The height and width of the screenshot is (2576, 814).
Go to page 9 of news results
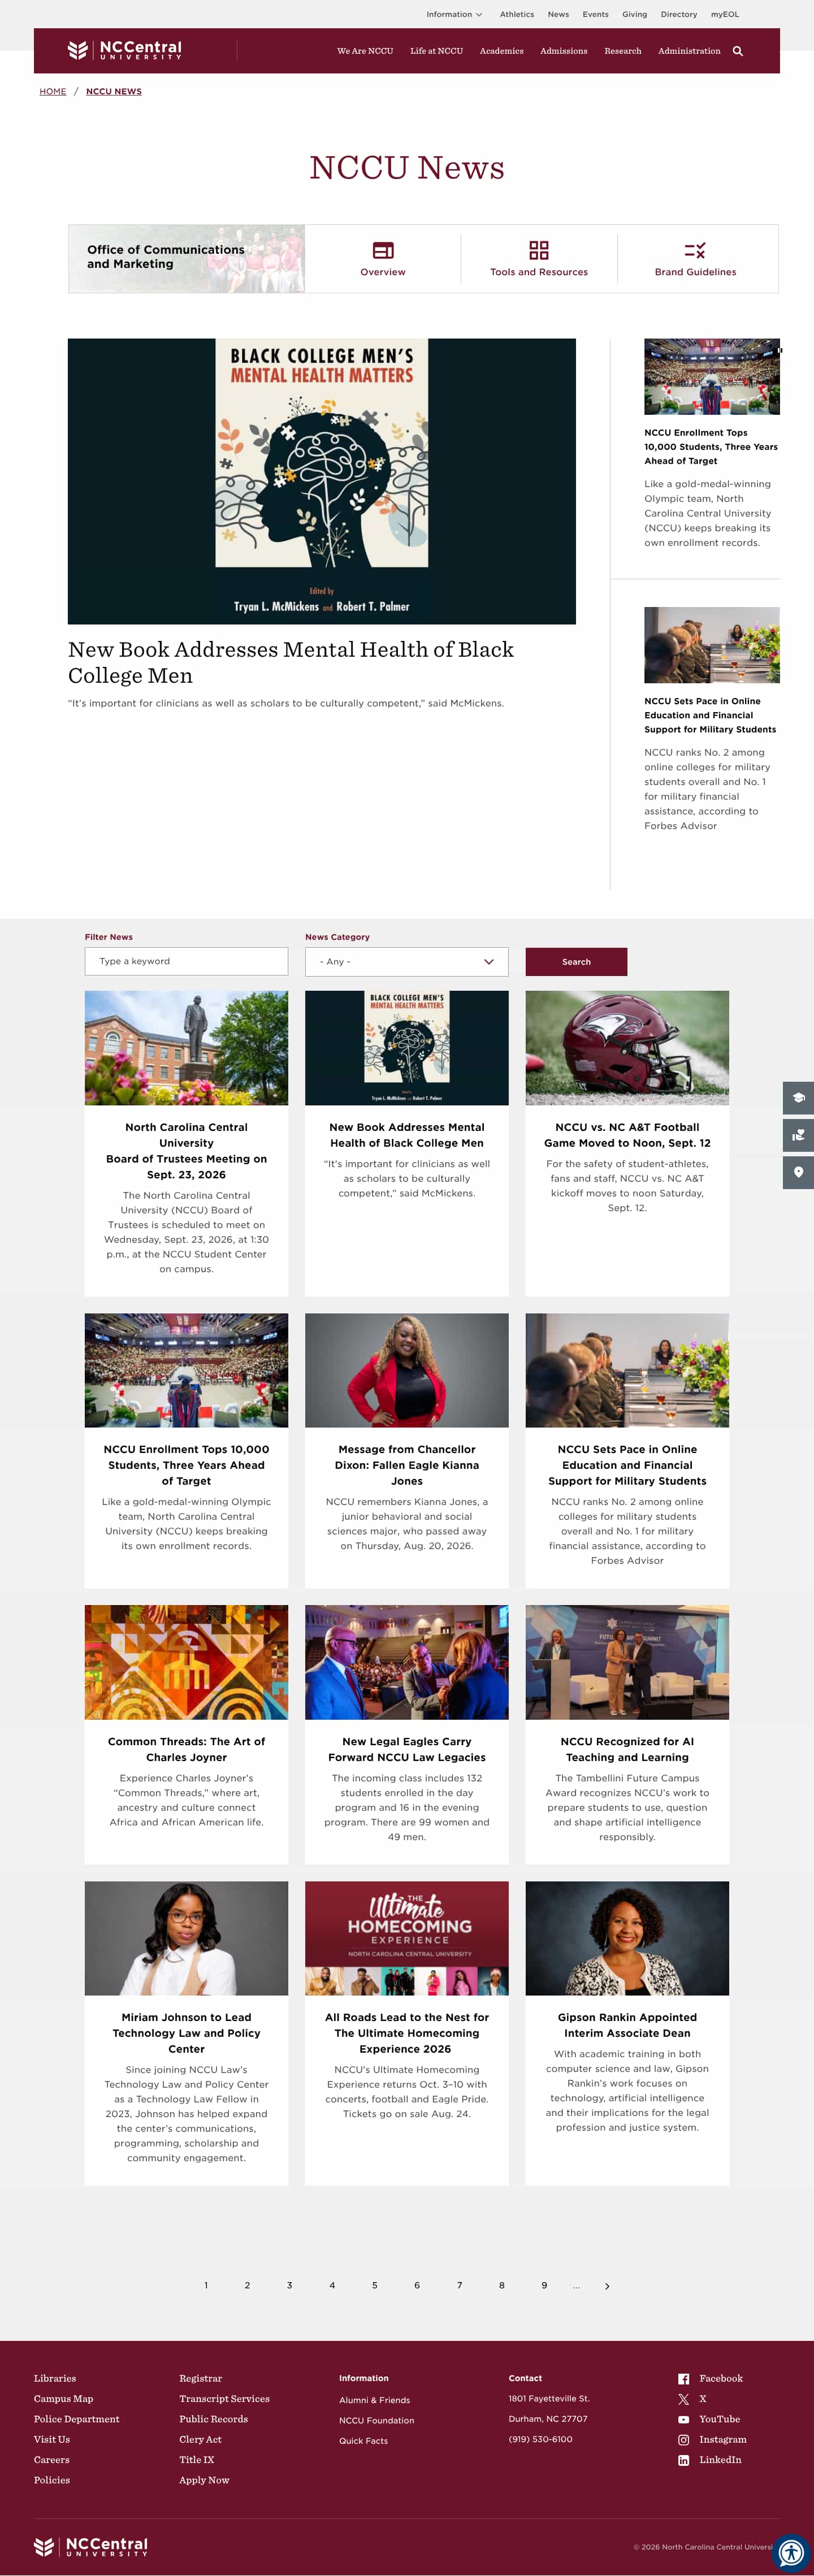pos(544,2286)
